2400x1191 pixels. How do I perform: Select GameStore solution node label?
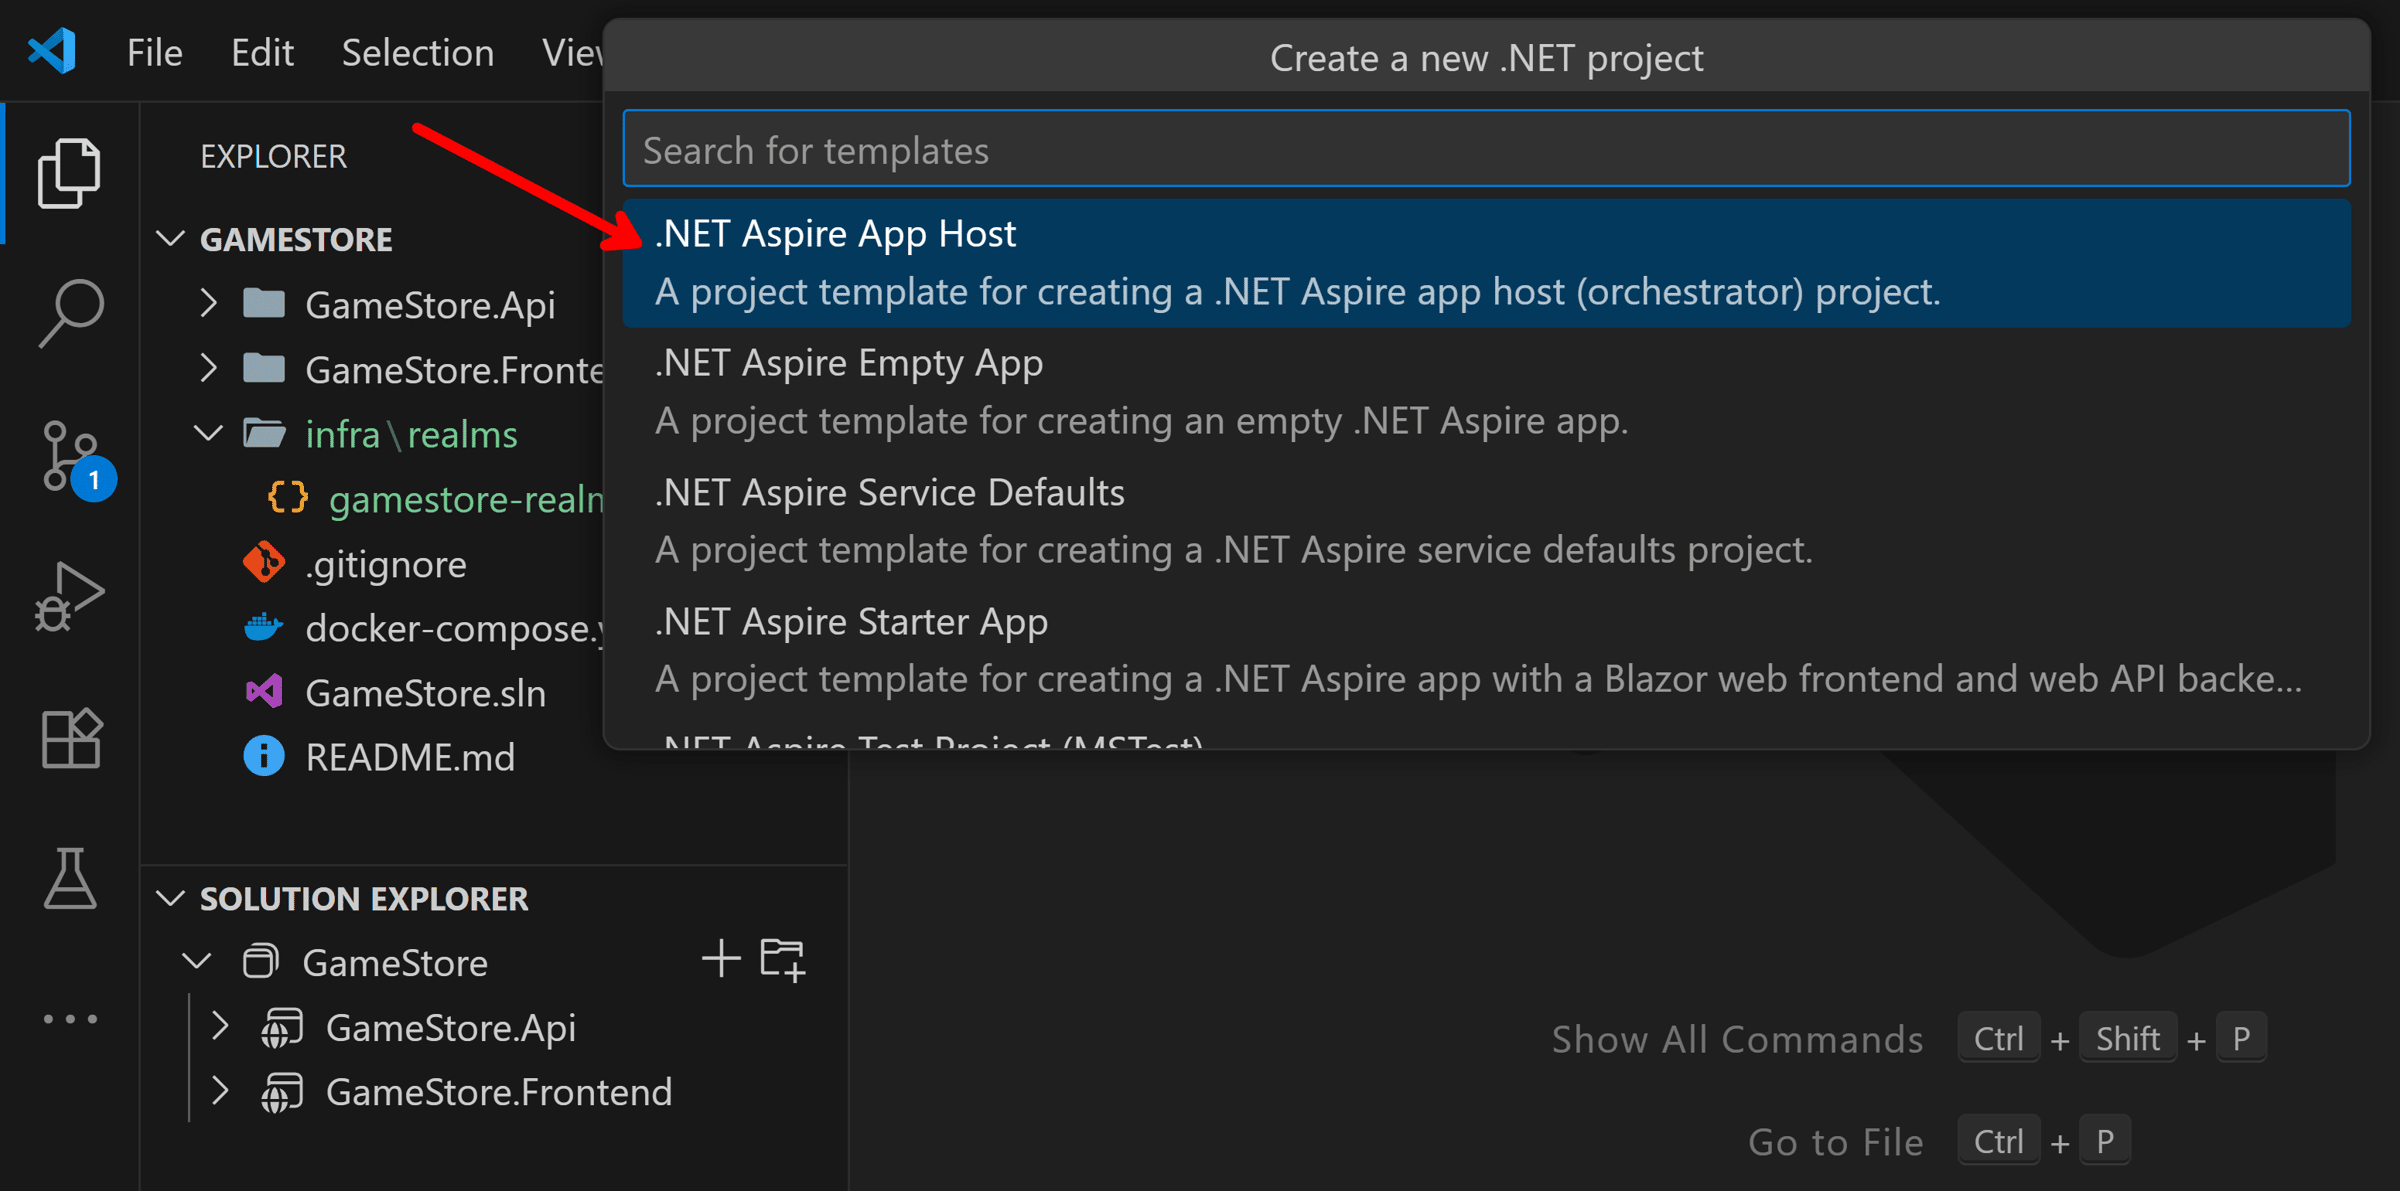tap(395, 963)
